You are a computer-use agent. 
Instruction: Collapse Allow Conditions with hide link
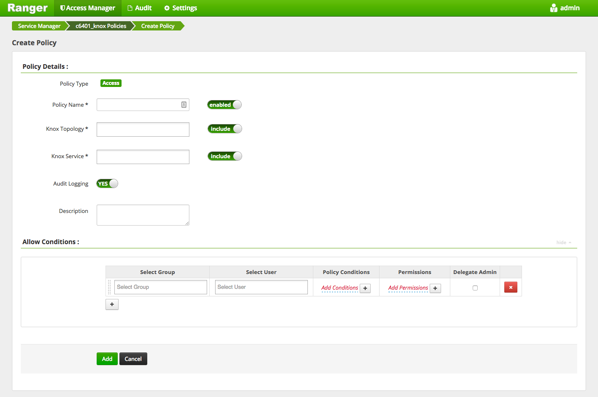click(x=564, y=242)
